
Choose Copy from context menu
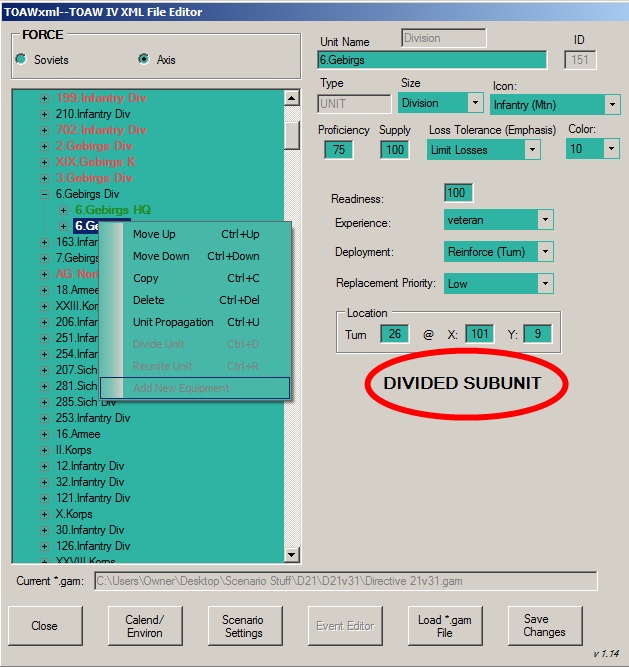tap(195, 278)
